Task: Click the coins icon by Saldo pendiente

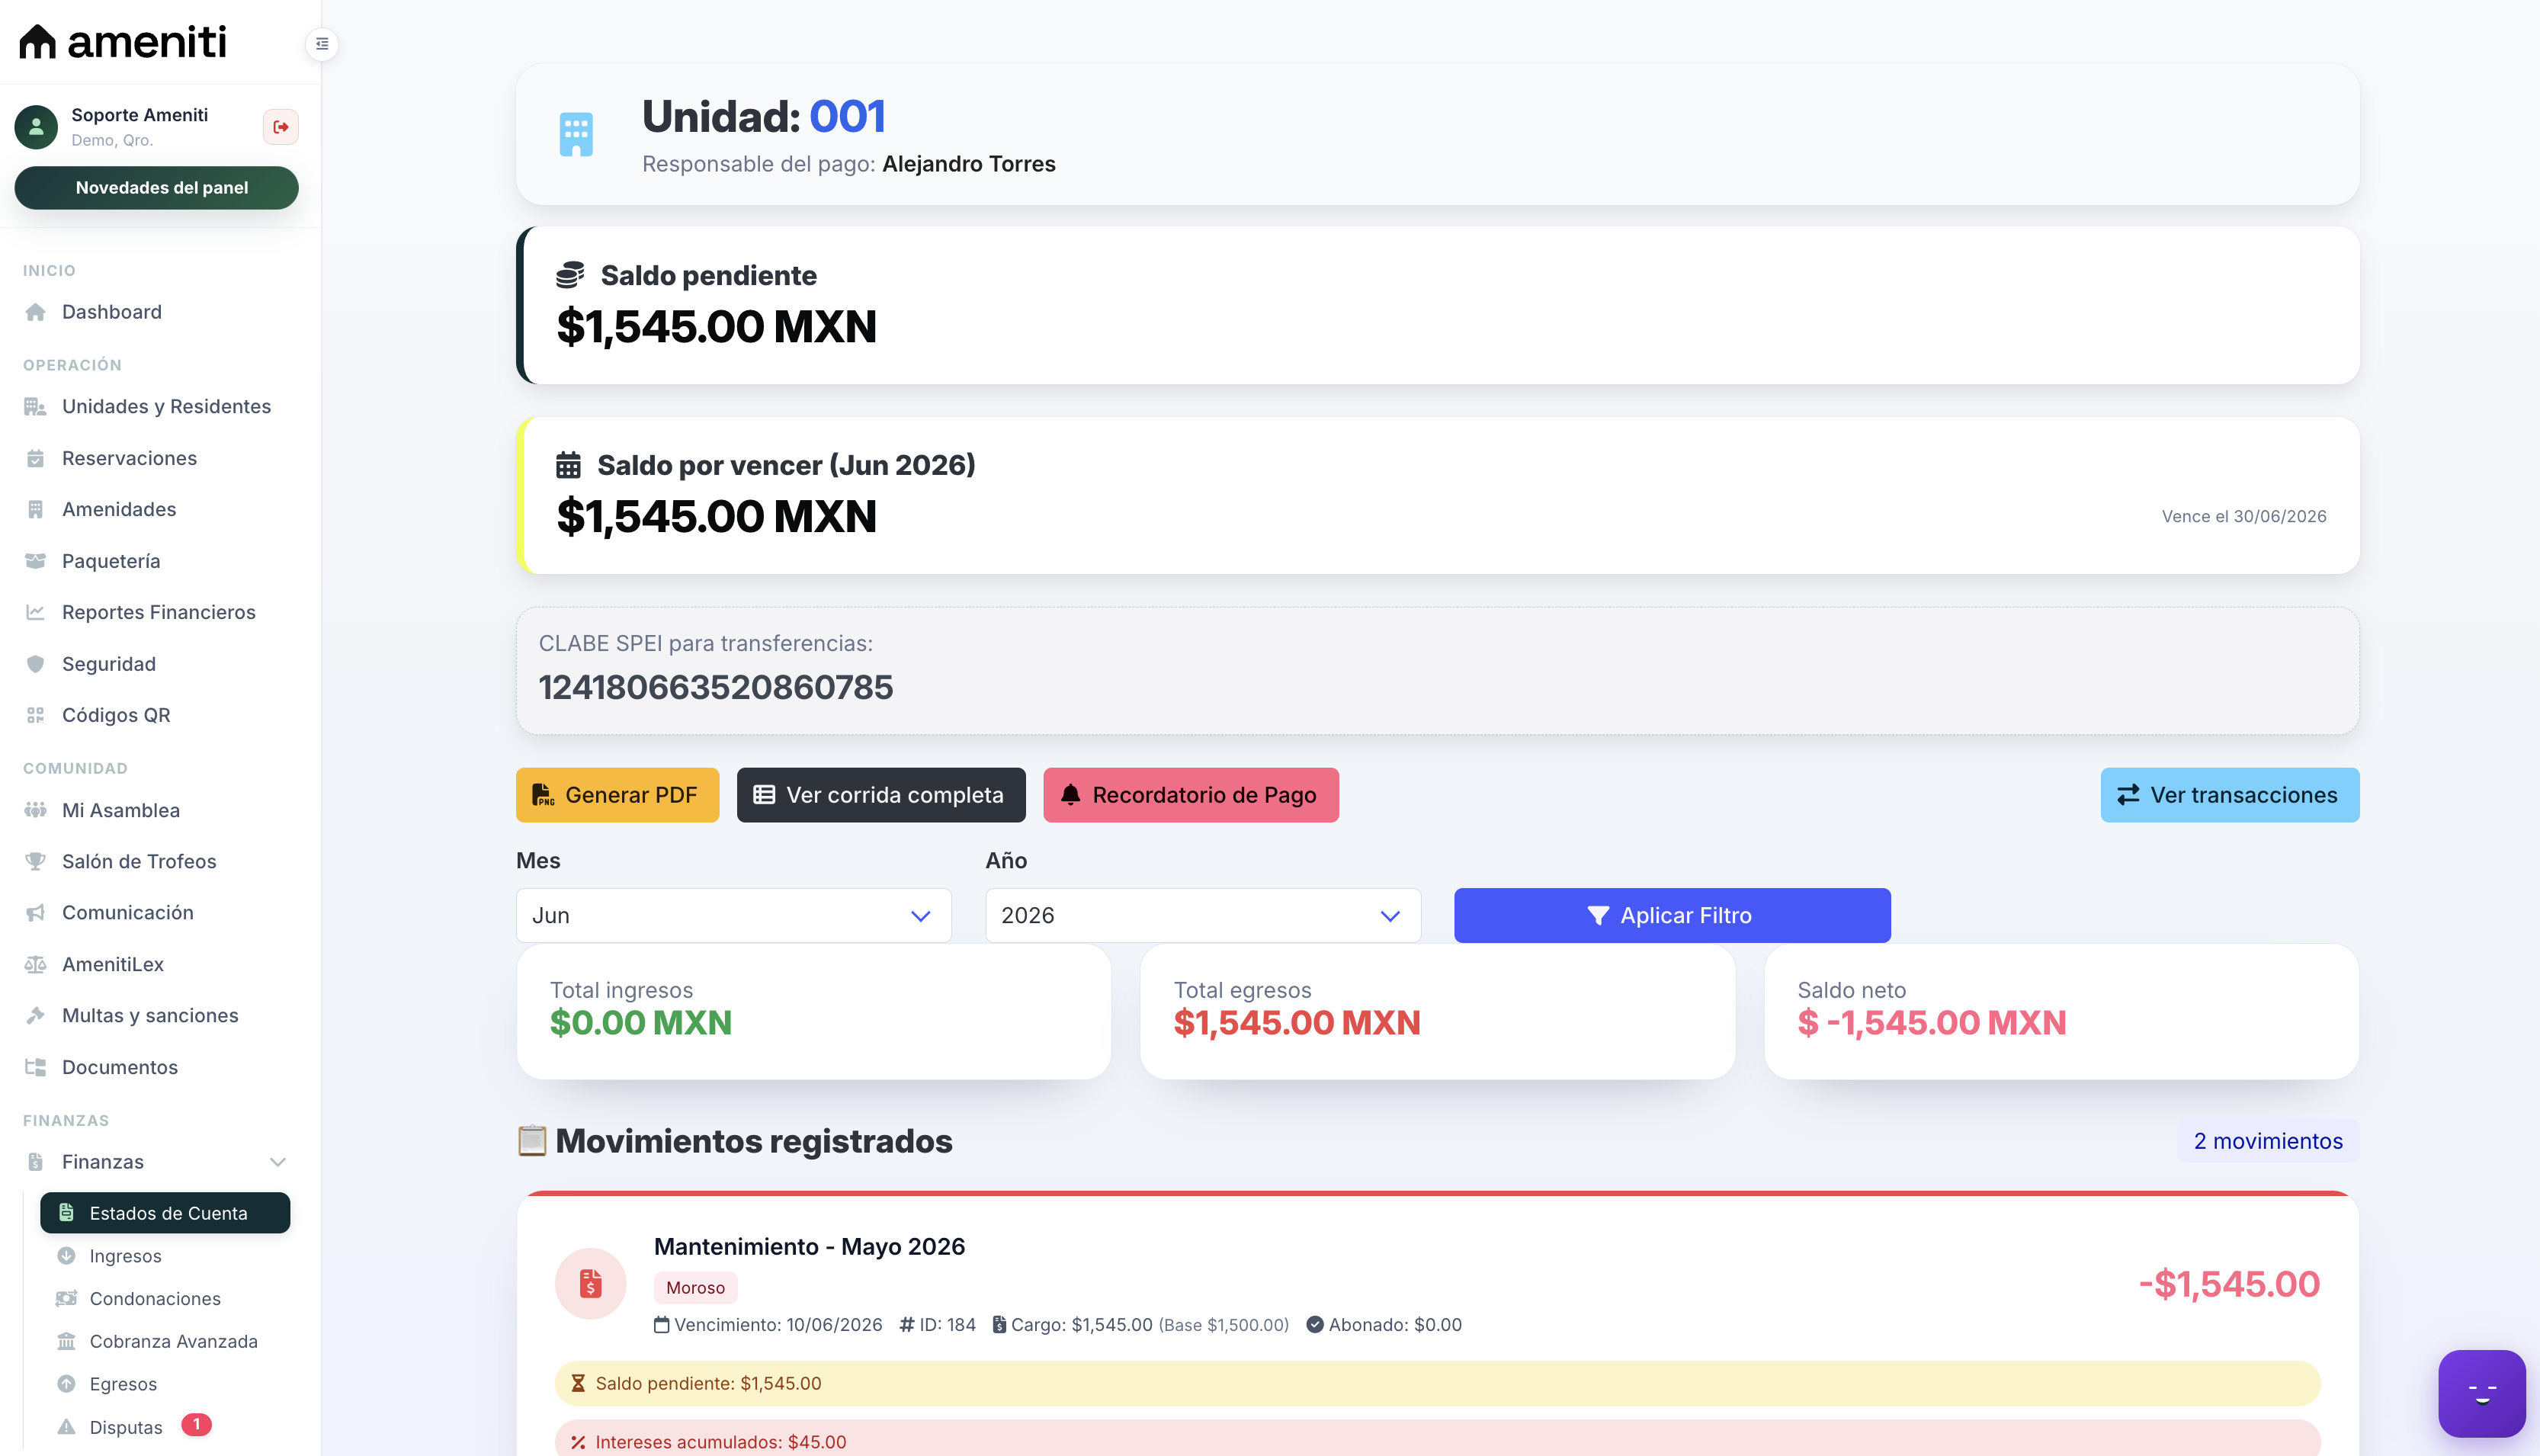Action: [570, 275]
